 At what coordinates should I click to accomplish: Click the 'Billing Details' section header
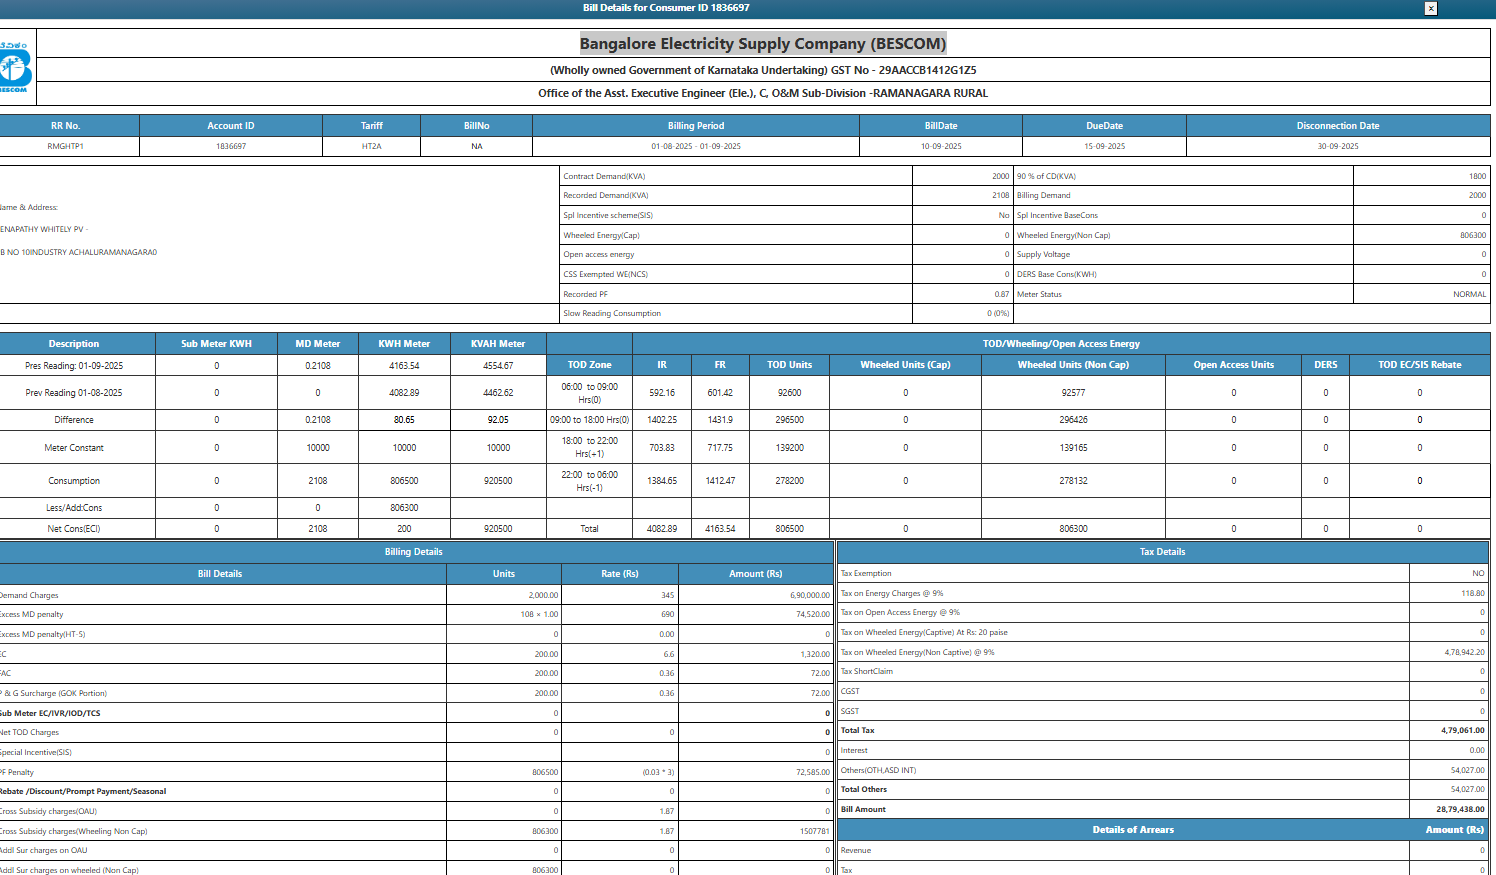pyautogui.click(x=414, y=552)
